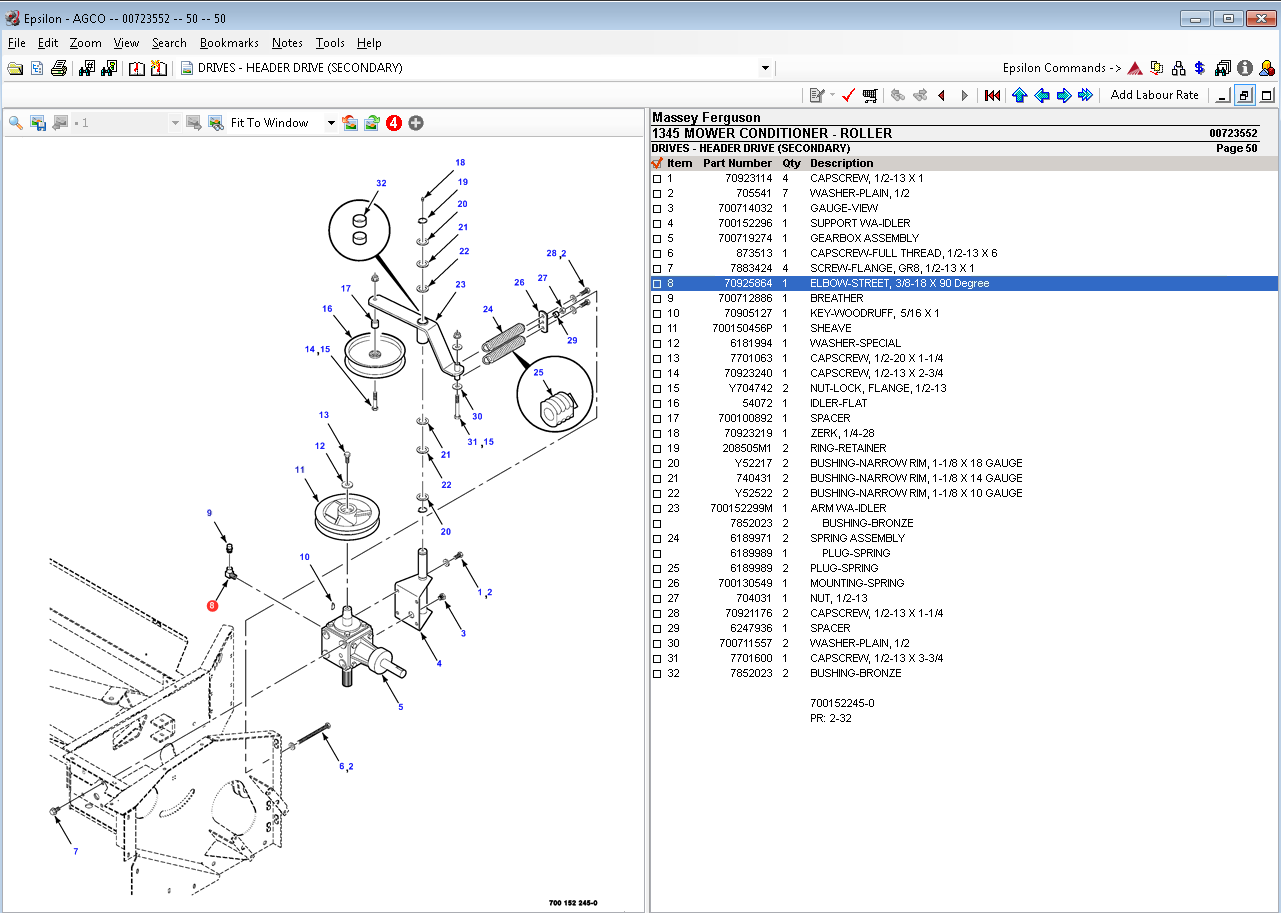The image size is (1281, 913).
Task: Click the printer icon in the toolbar
Action: point(59,68)
